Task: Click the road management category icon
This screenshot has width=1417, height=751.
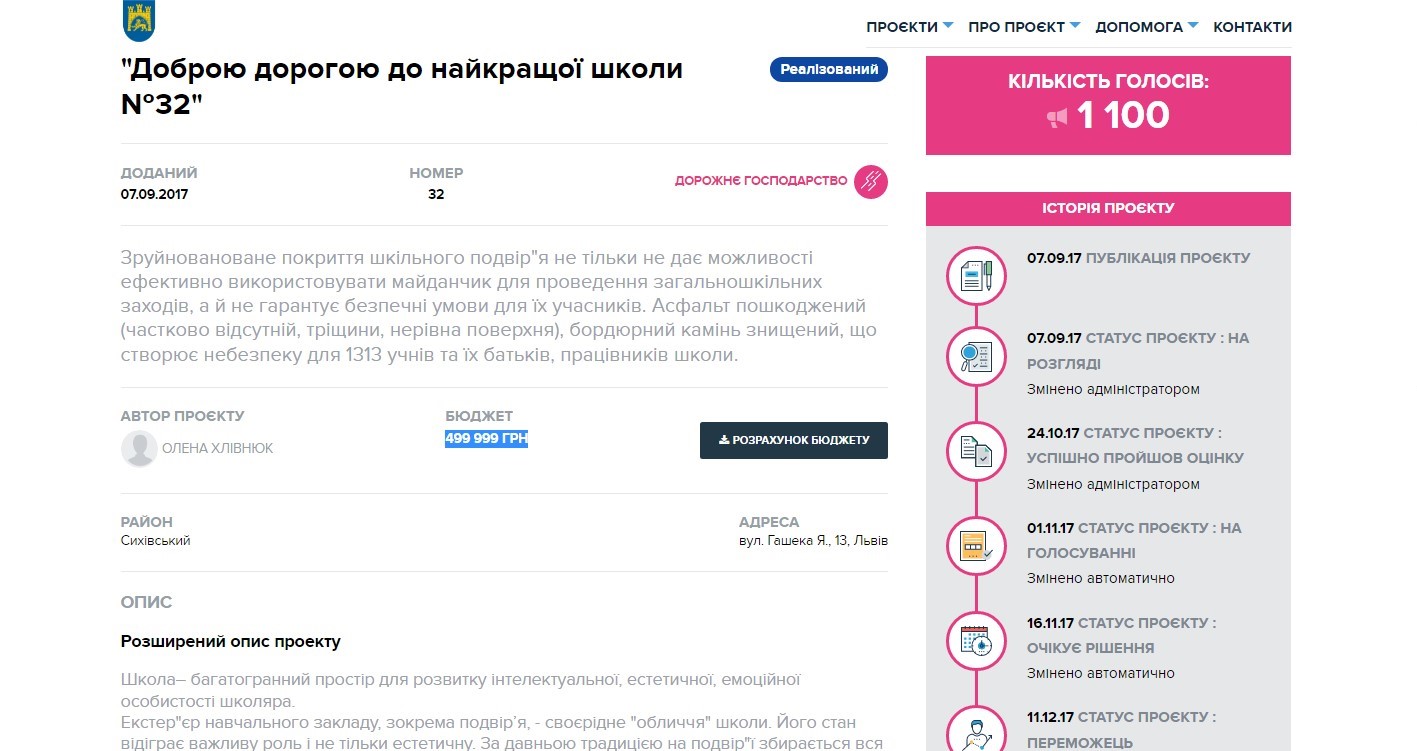Action: pos(870,181)
